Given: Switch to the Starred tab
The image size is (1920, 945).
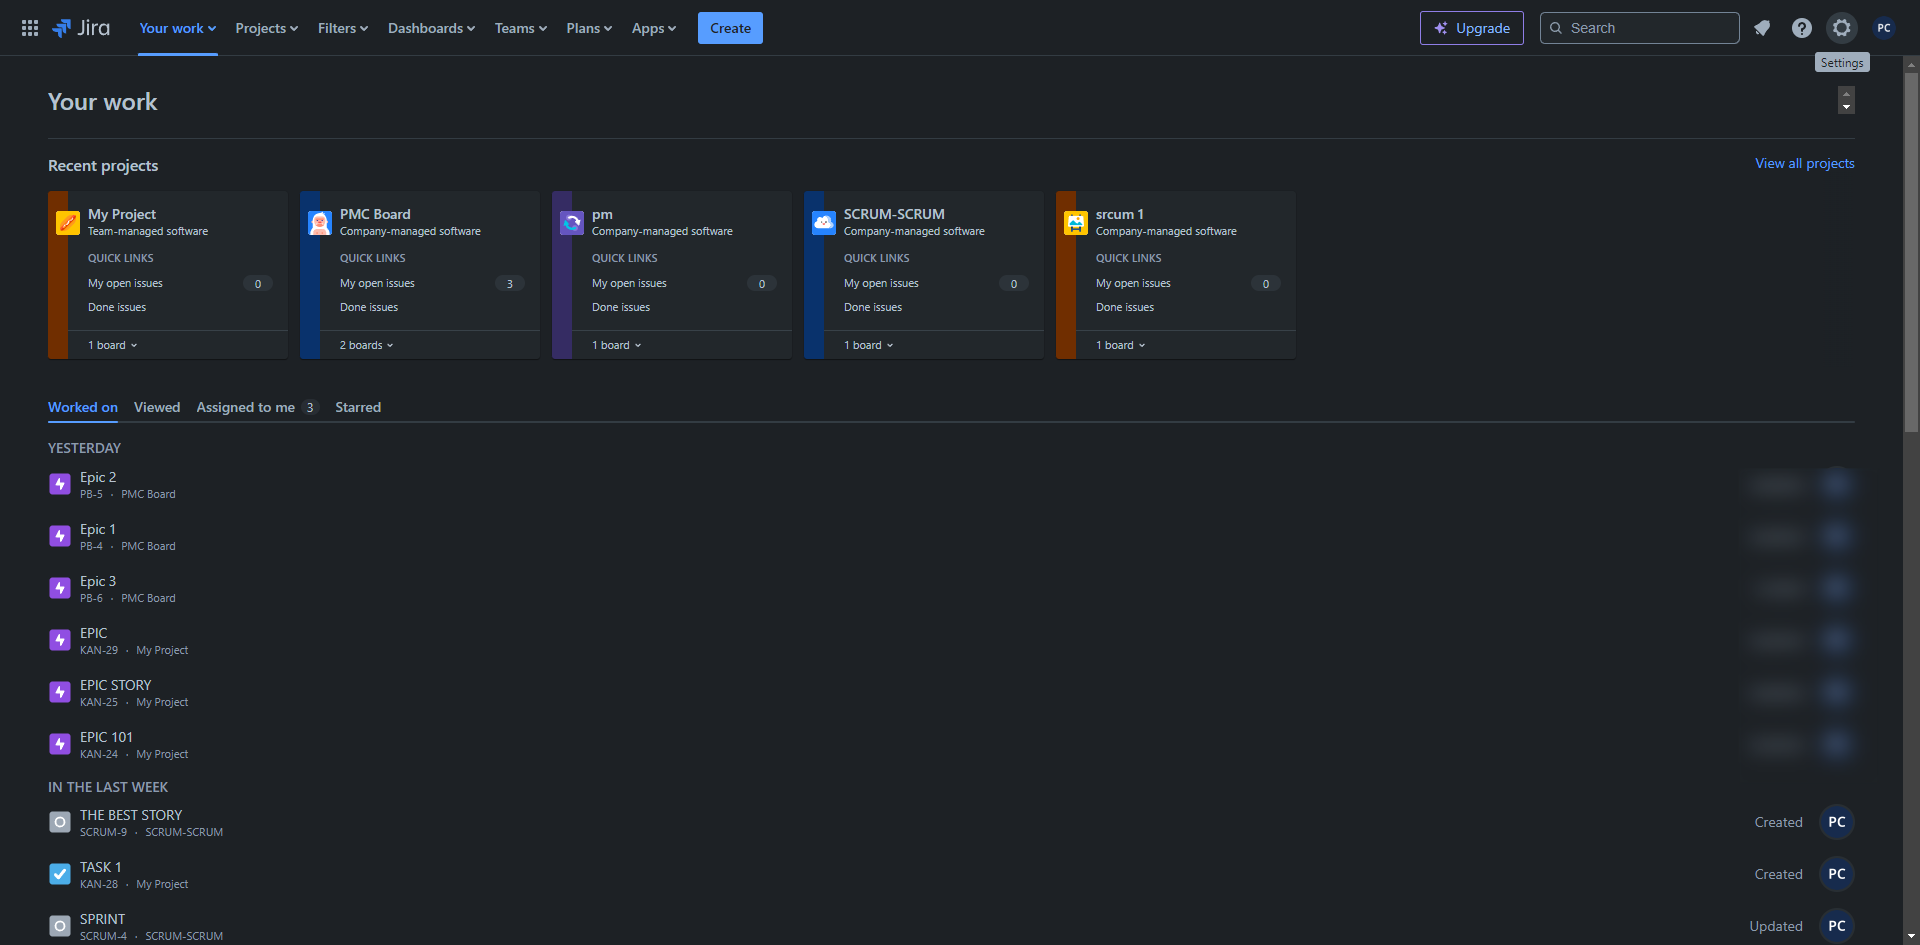Looking at the screenshot, I should click(x=358, y=407).
